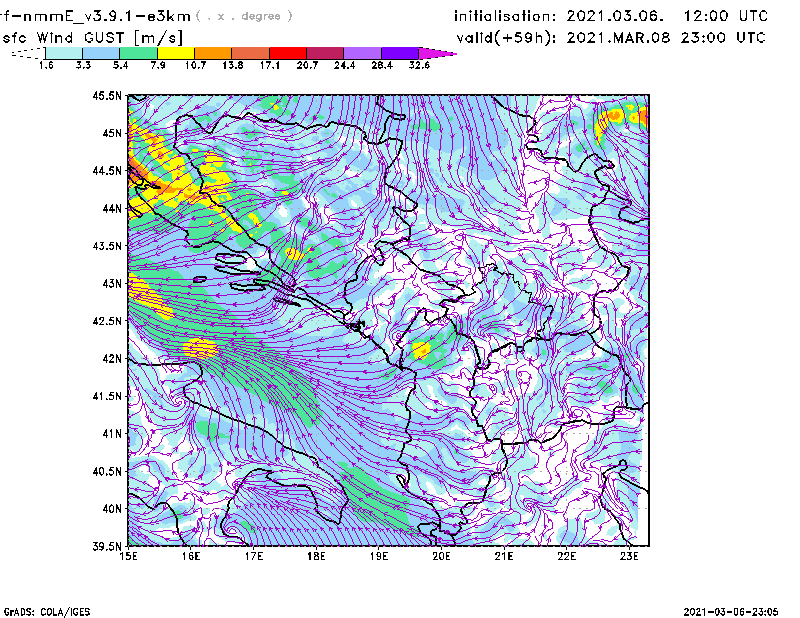Select the 40N latitude label
The width and height of the screenshot is (800, 618).
112,509
